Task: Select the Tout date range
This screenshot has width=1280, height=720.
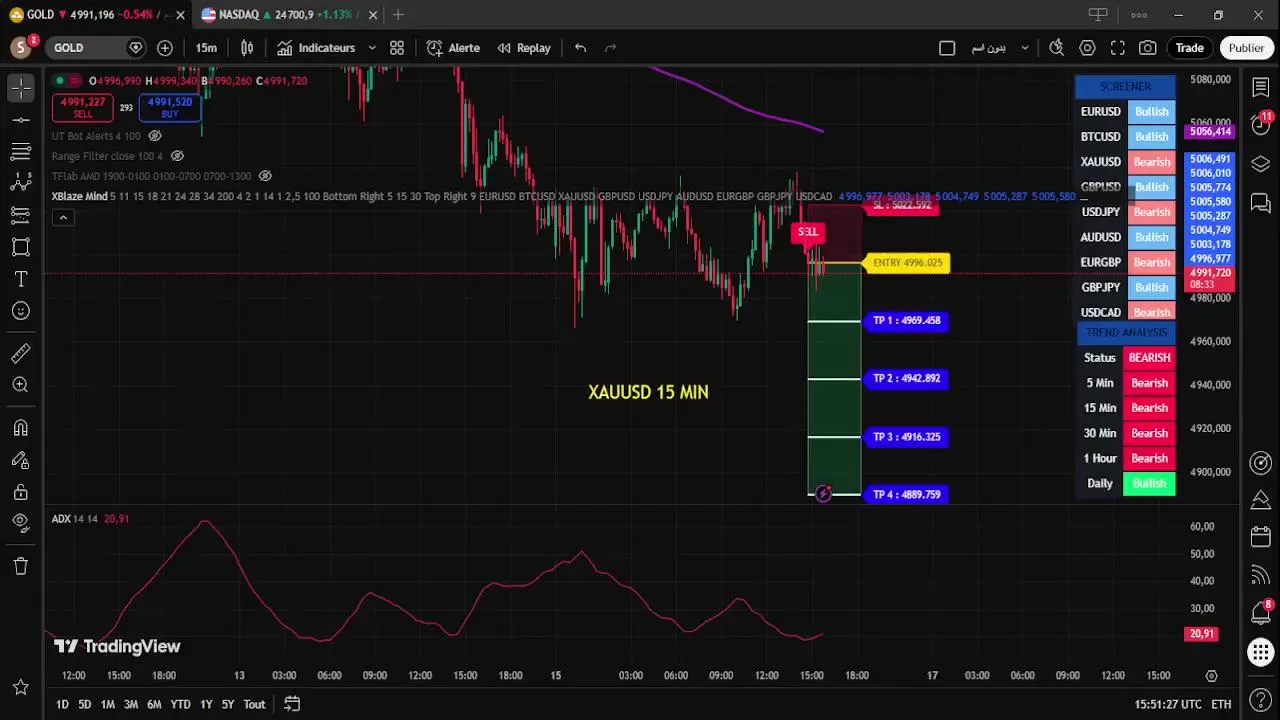Action: tap(254, 704)
